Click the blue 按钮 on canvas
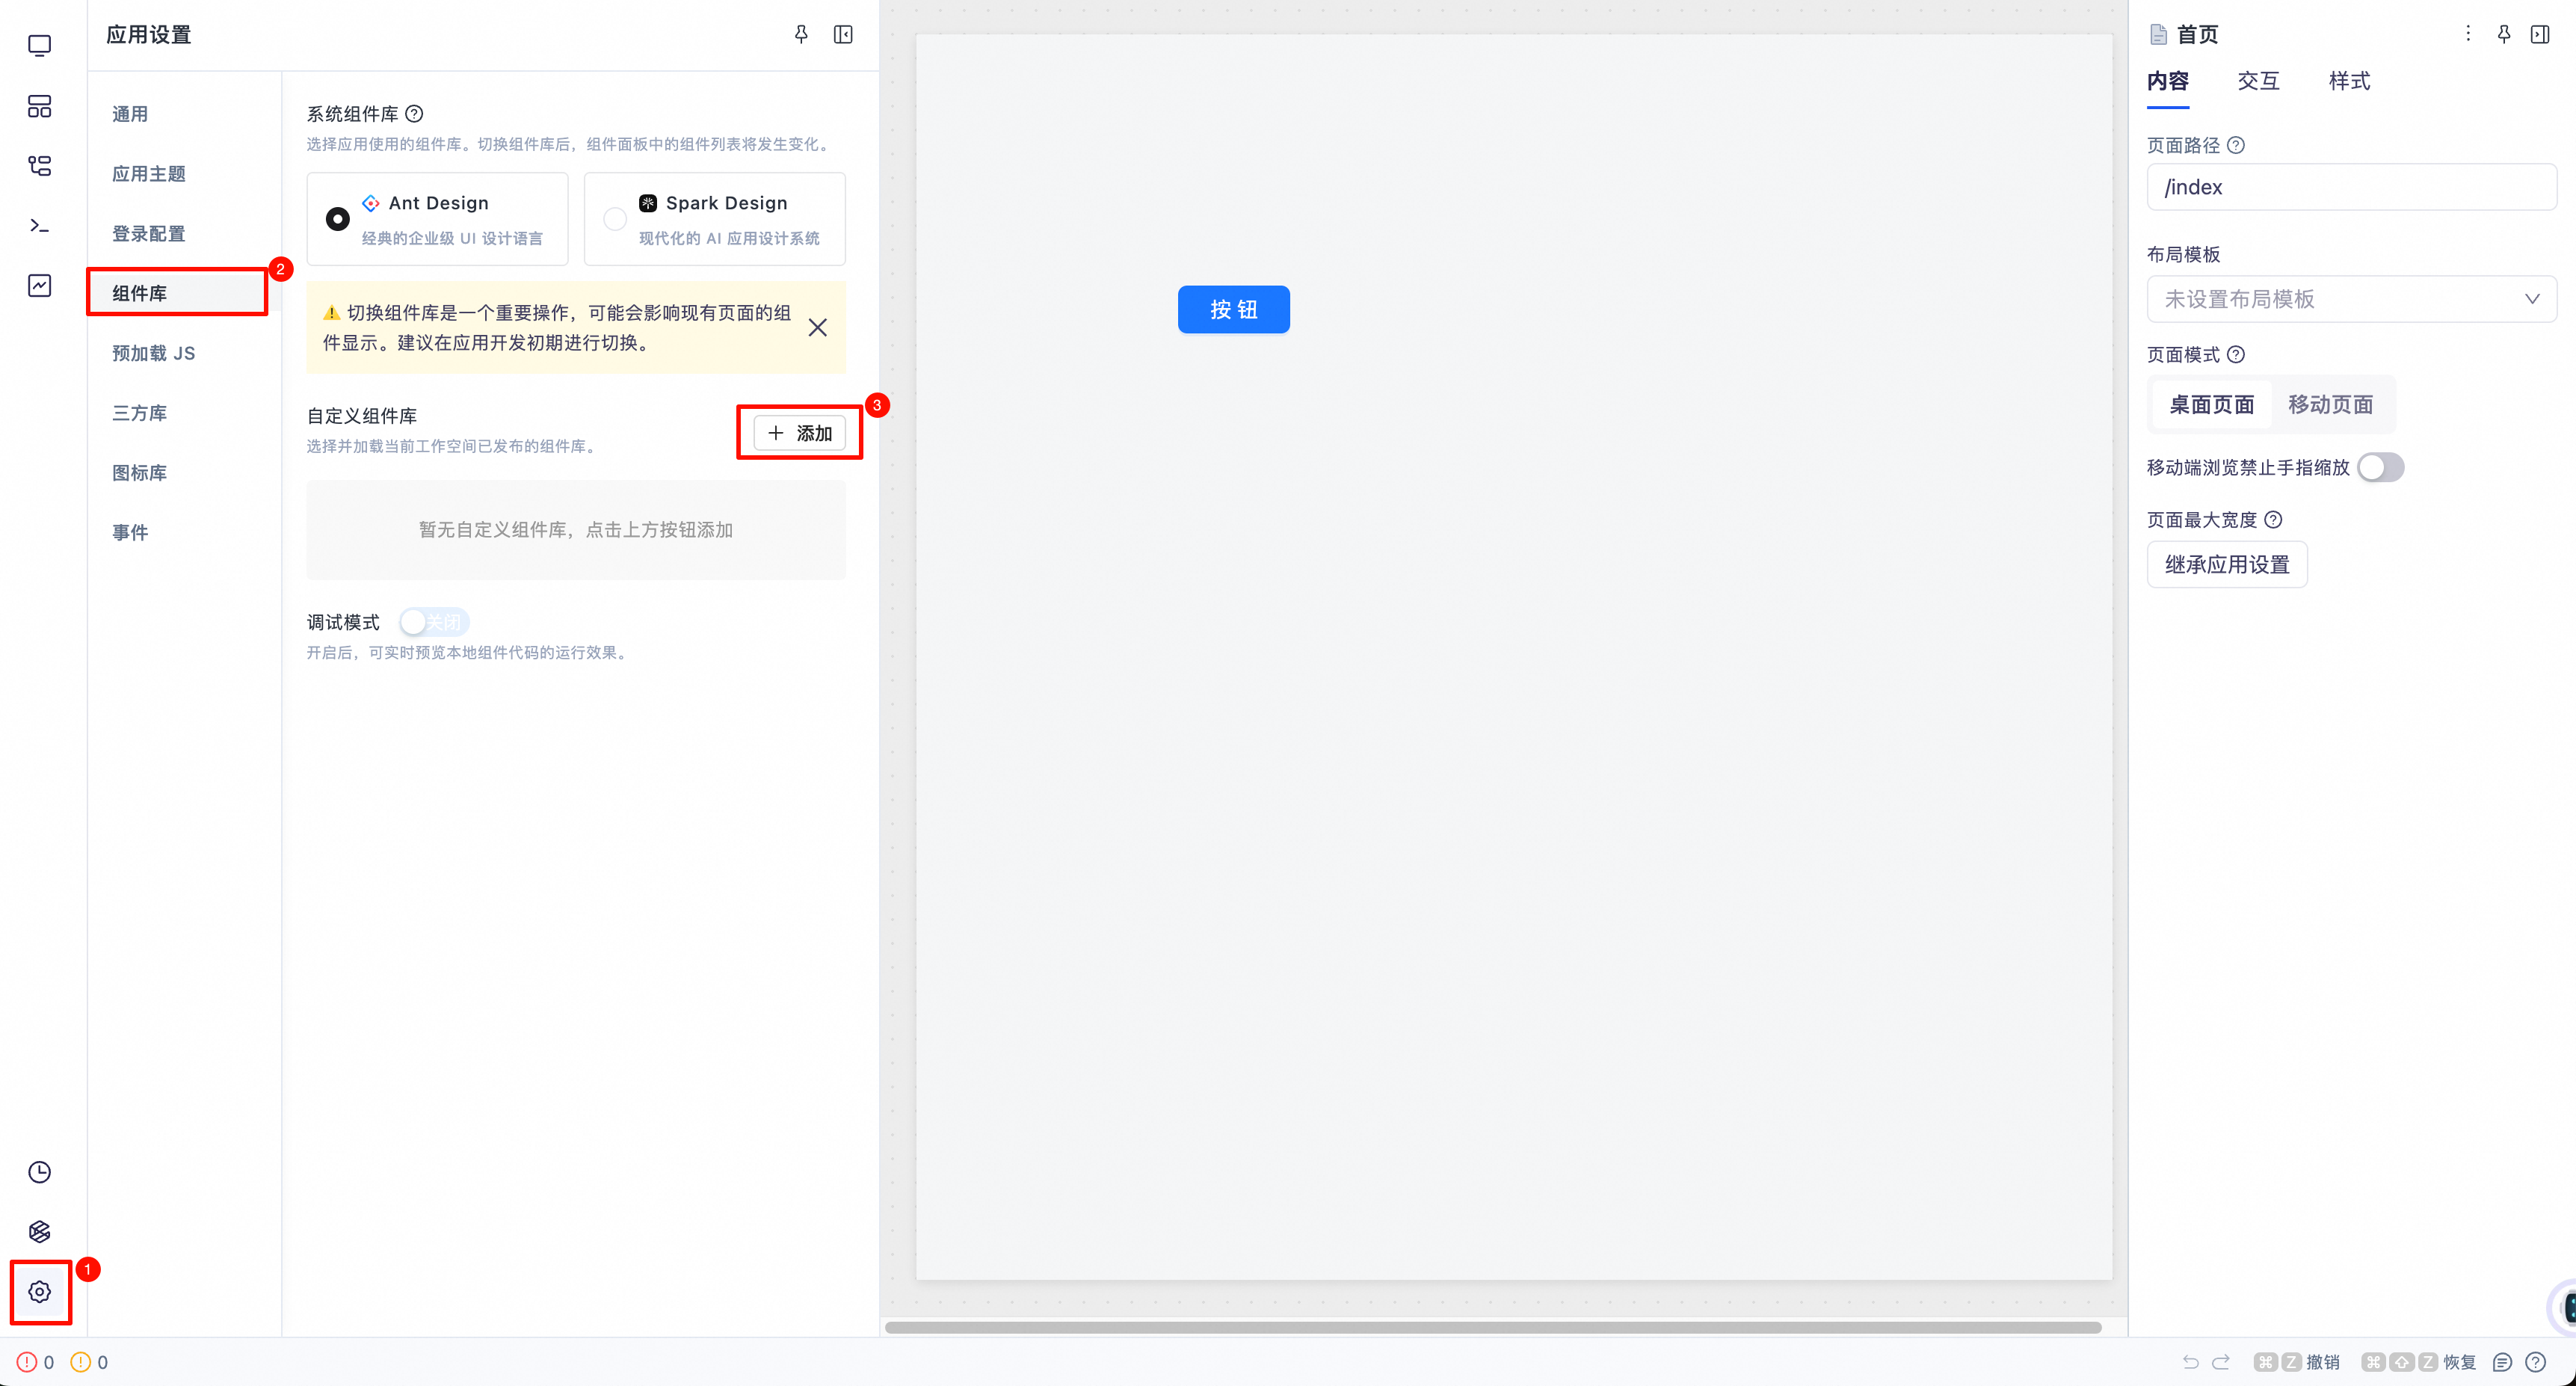Viewport: 2576px width, 1386px height. point(1233,309)
